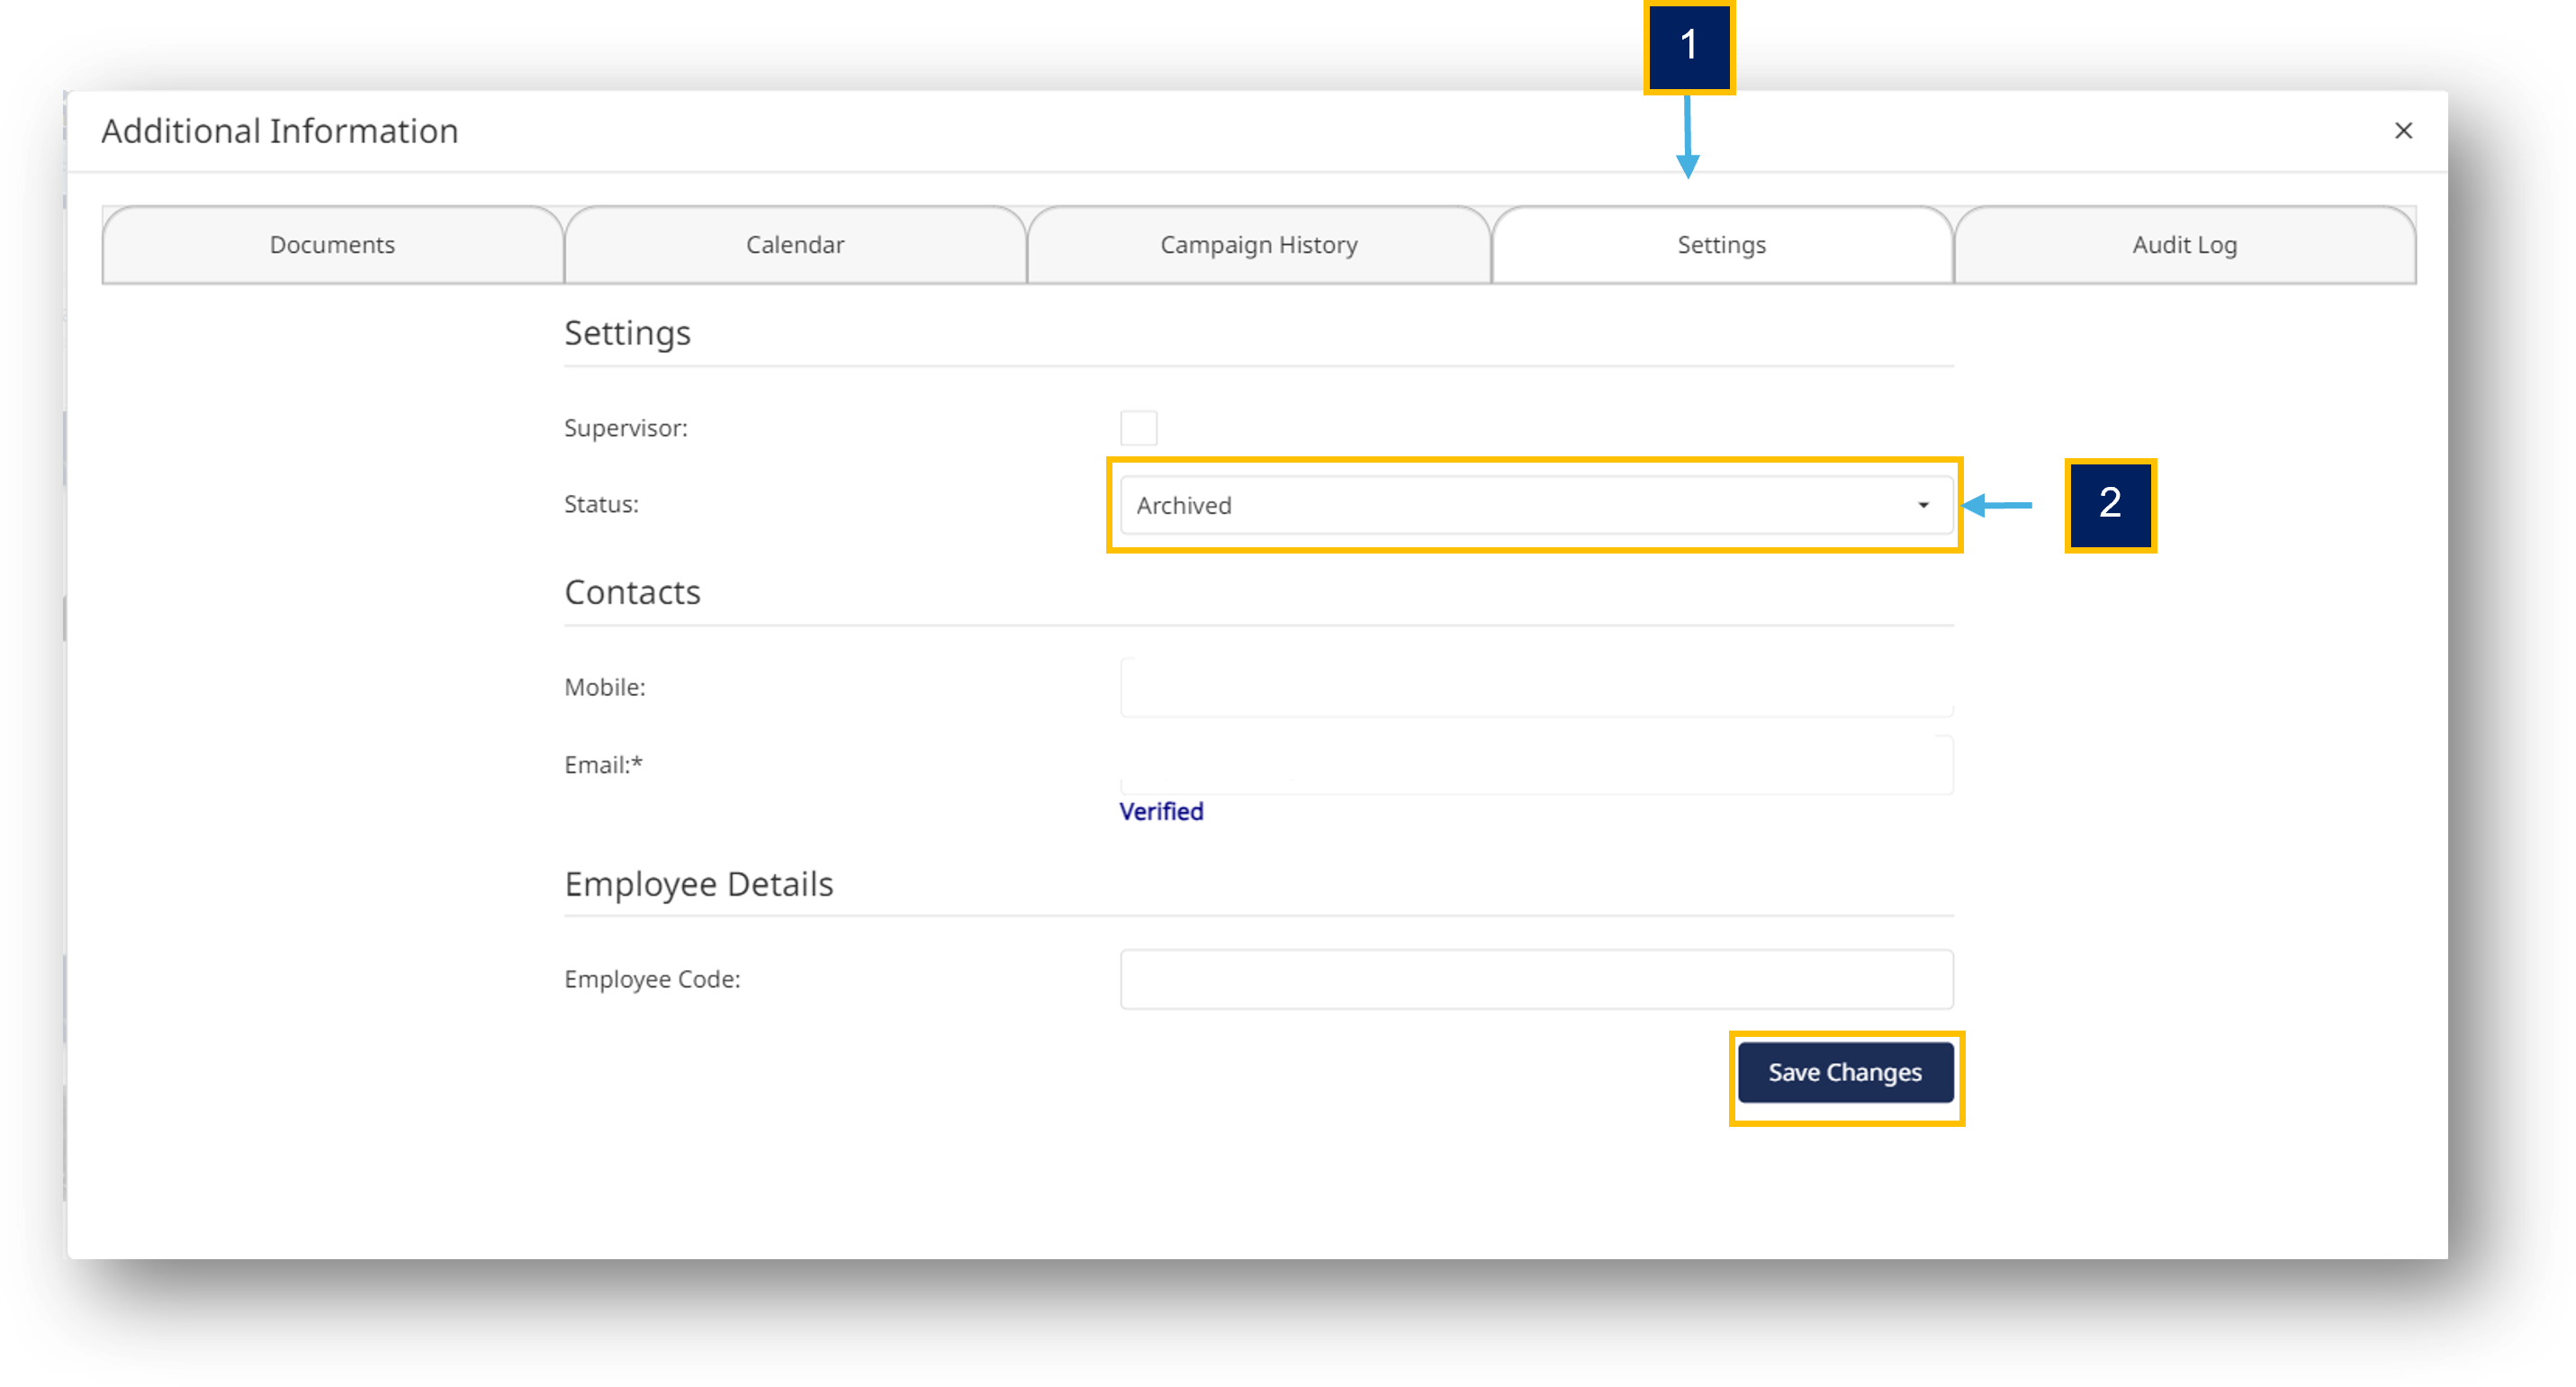
Task: Click the Email:* label
Action: click(604, 765)
